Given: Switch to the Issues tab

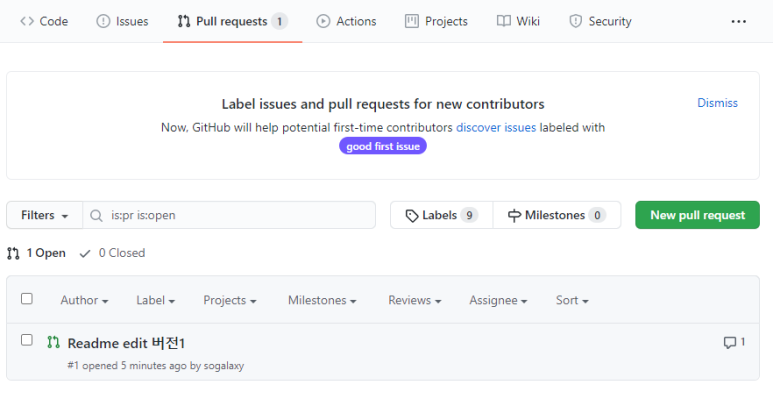Looking at the screenshot, I should click(122, 21).
